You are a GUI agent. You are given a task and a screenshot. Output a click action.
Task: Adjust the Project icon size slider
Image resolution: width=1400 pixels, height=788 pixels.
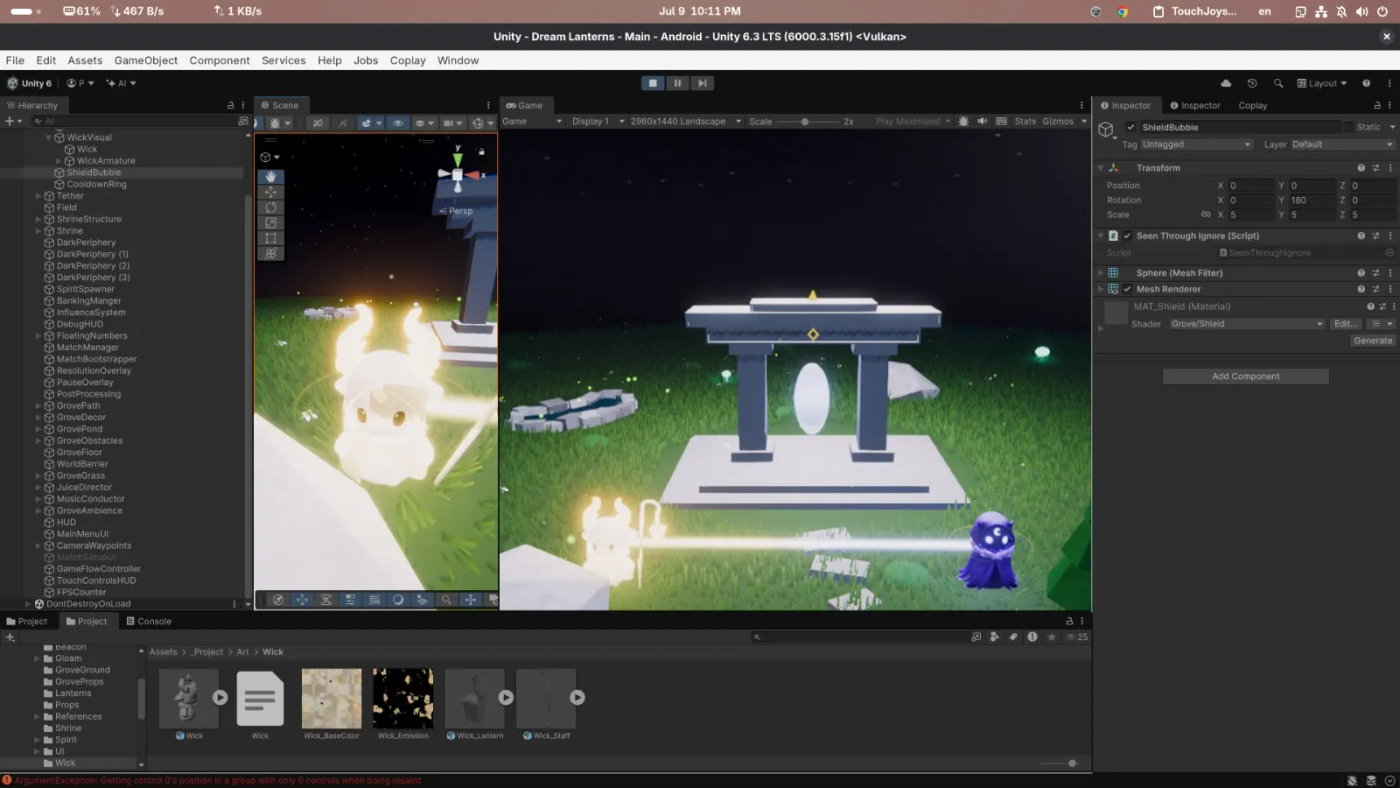1060,763
